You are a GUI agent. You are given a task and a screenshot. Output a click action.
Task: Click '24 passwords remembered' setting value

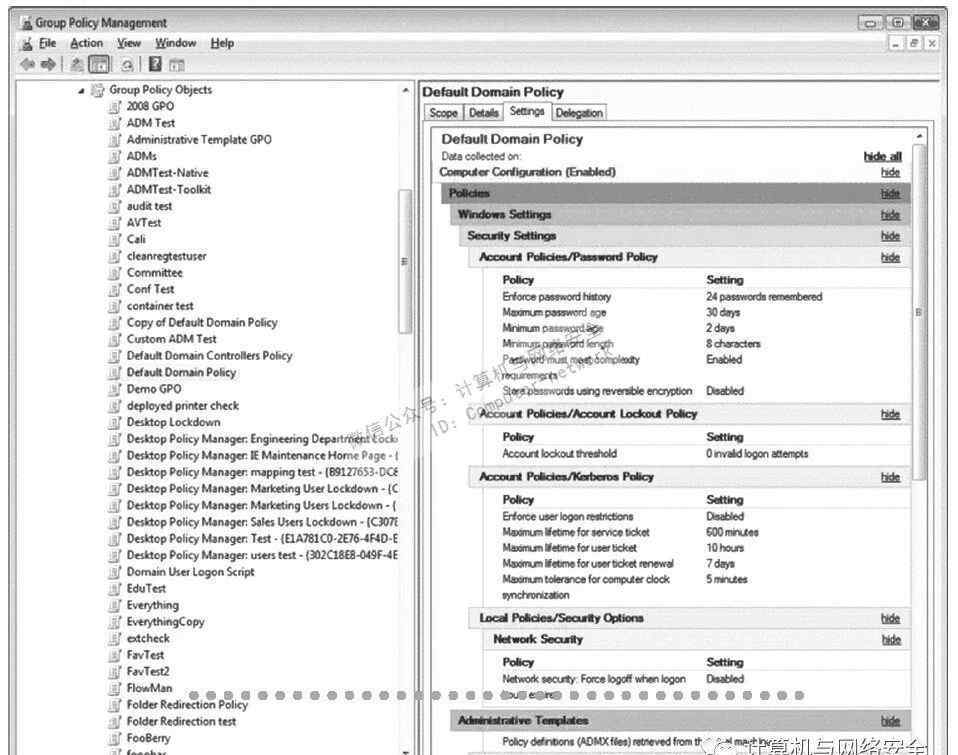click(x=764, y=297)
